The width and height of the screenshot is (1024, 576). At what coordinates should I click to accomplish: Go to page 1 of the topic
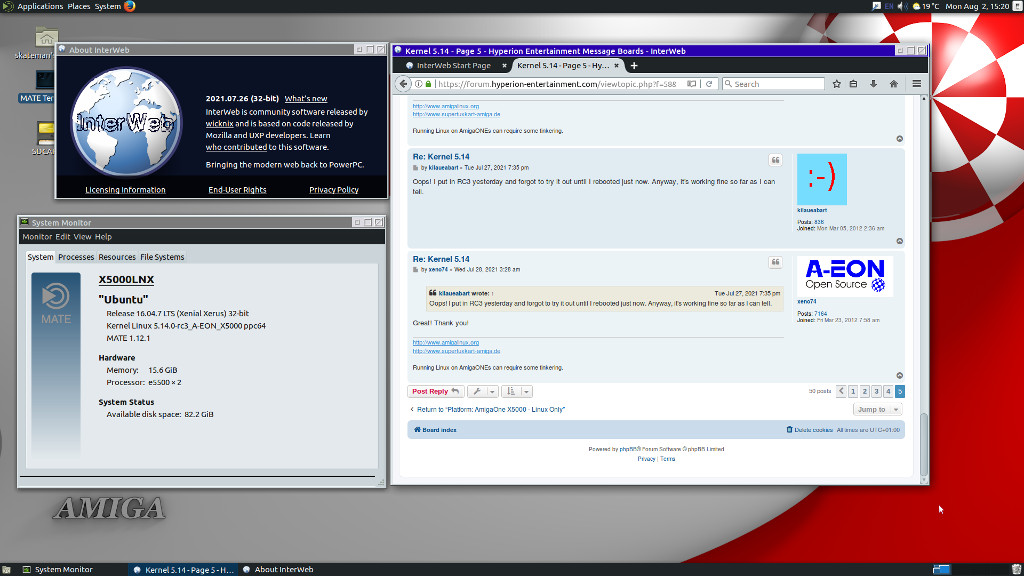pos(853,391)
